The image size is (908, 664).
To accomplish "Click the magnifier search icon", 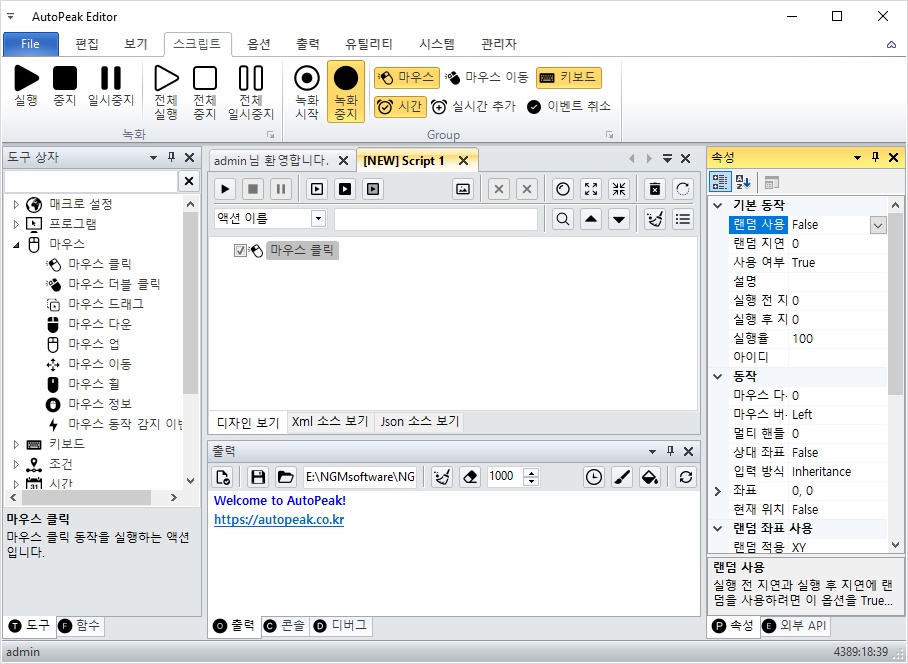I will (562, 219).
